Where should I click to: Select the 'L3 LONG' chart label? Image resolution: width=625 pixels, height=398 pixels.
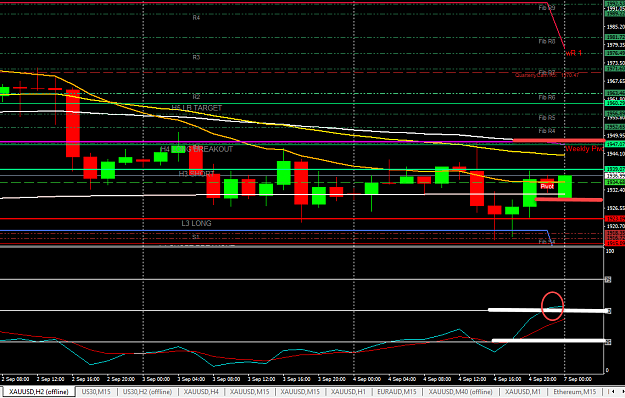[196, 223]
